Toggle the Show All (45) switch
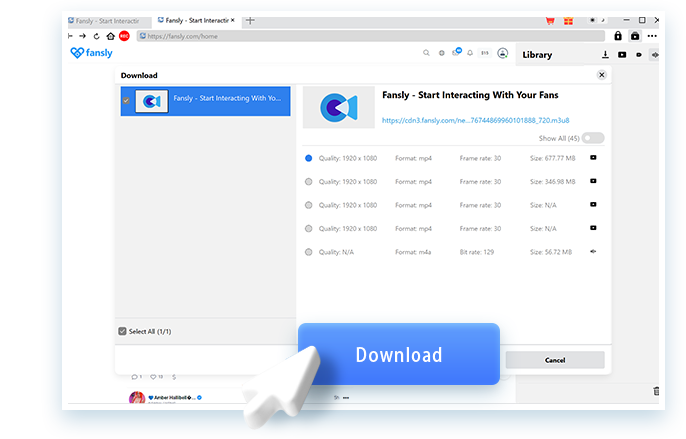 click(593, 138)
